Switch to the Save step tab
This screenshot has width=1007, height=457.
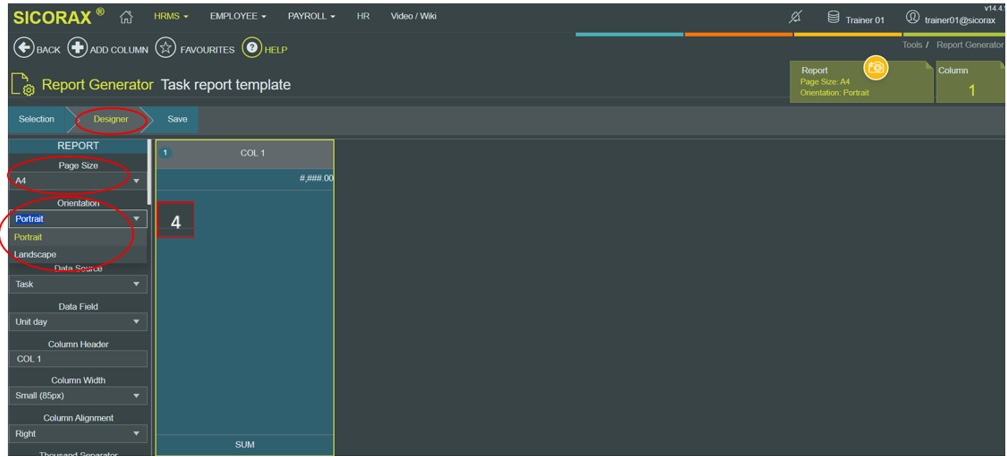tap(177, 119)
